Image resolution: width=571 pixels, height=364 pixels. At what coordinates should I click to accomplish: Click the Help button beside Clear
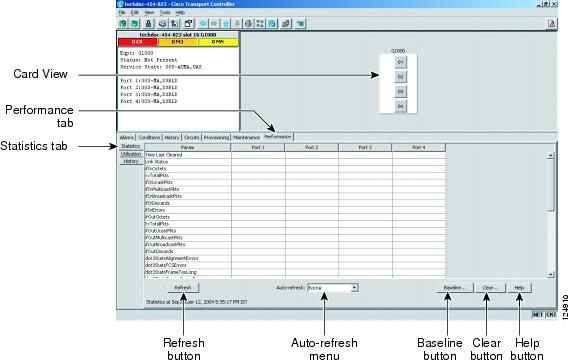(519, 288)
